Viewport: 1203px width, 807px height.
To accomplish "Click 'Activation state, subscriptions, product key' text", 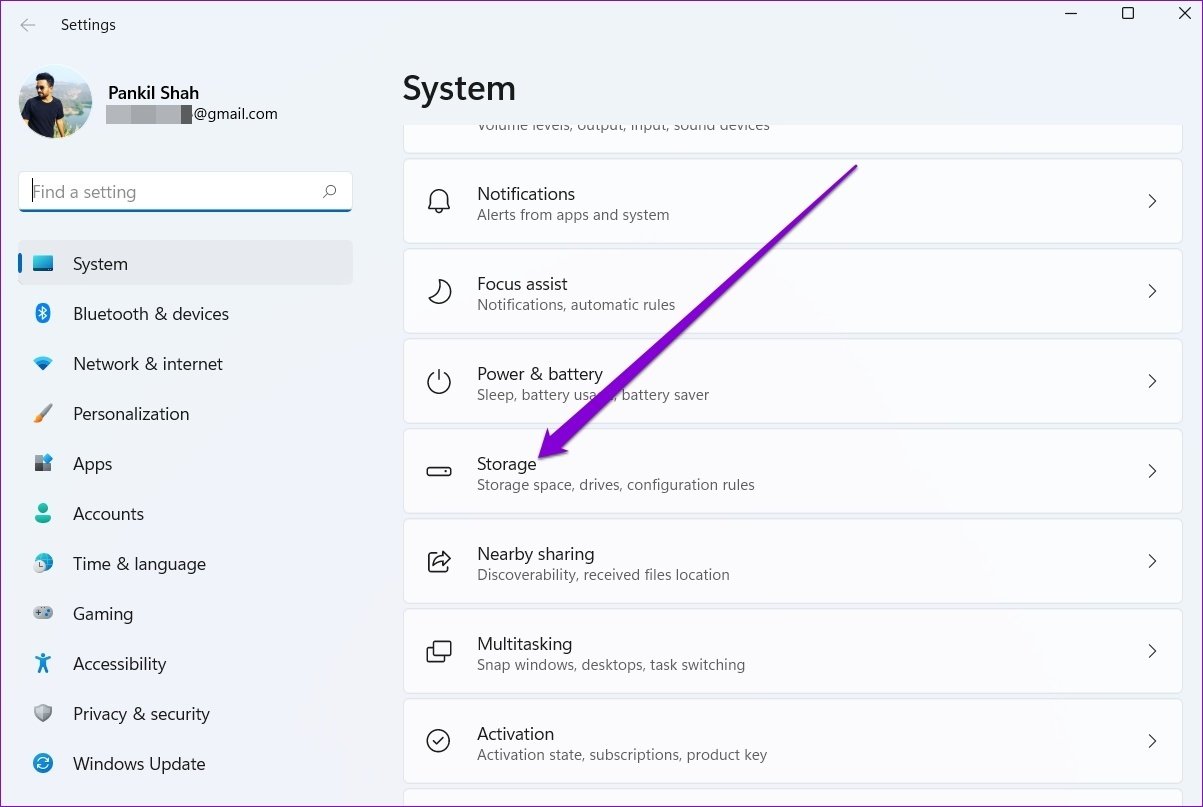I will [x=622, y=755].
